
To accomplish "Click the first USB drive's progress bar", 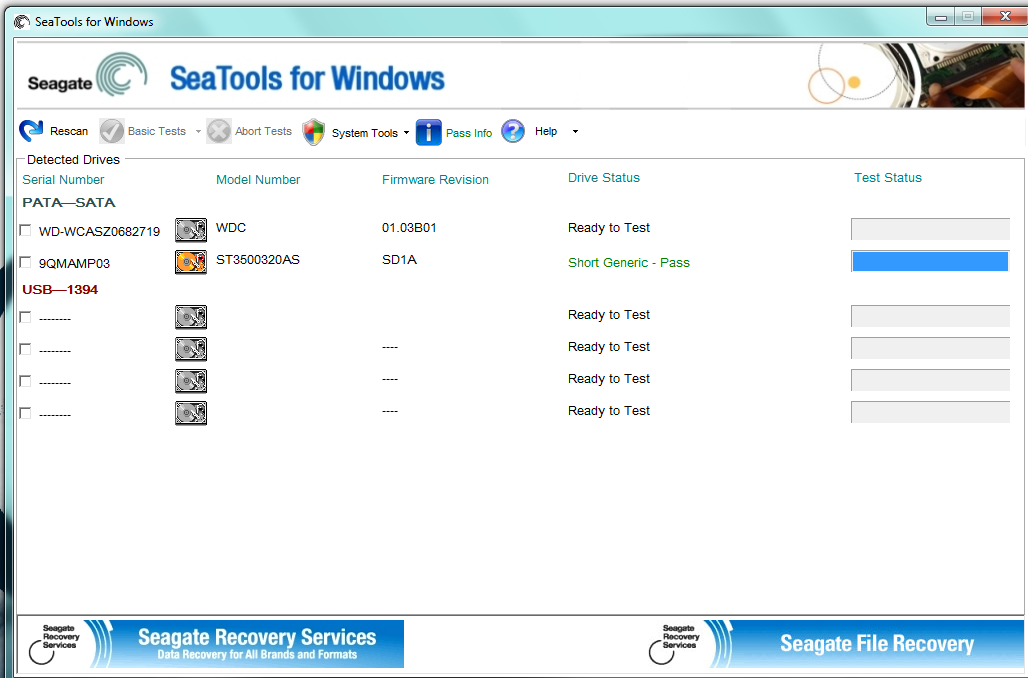I will (x=930, y=316).
